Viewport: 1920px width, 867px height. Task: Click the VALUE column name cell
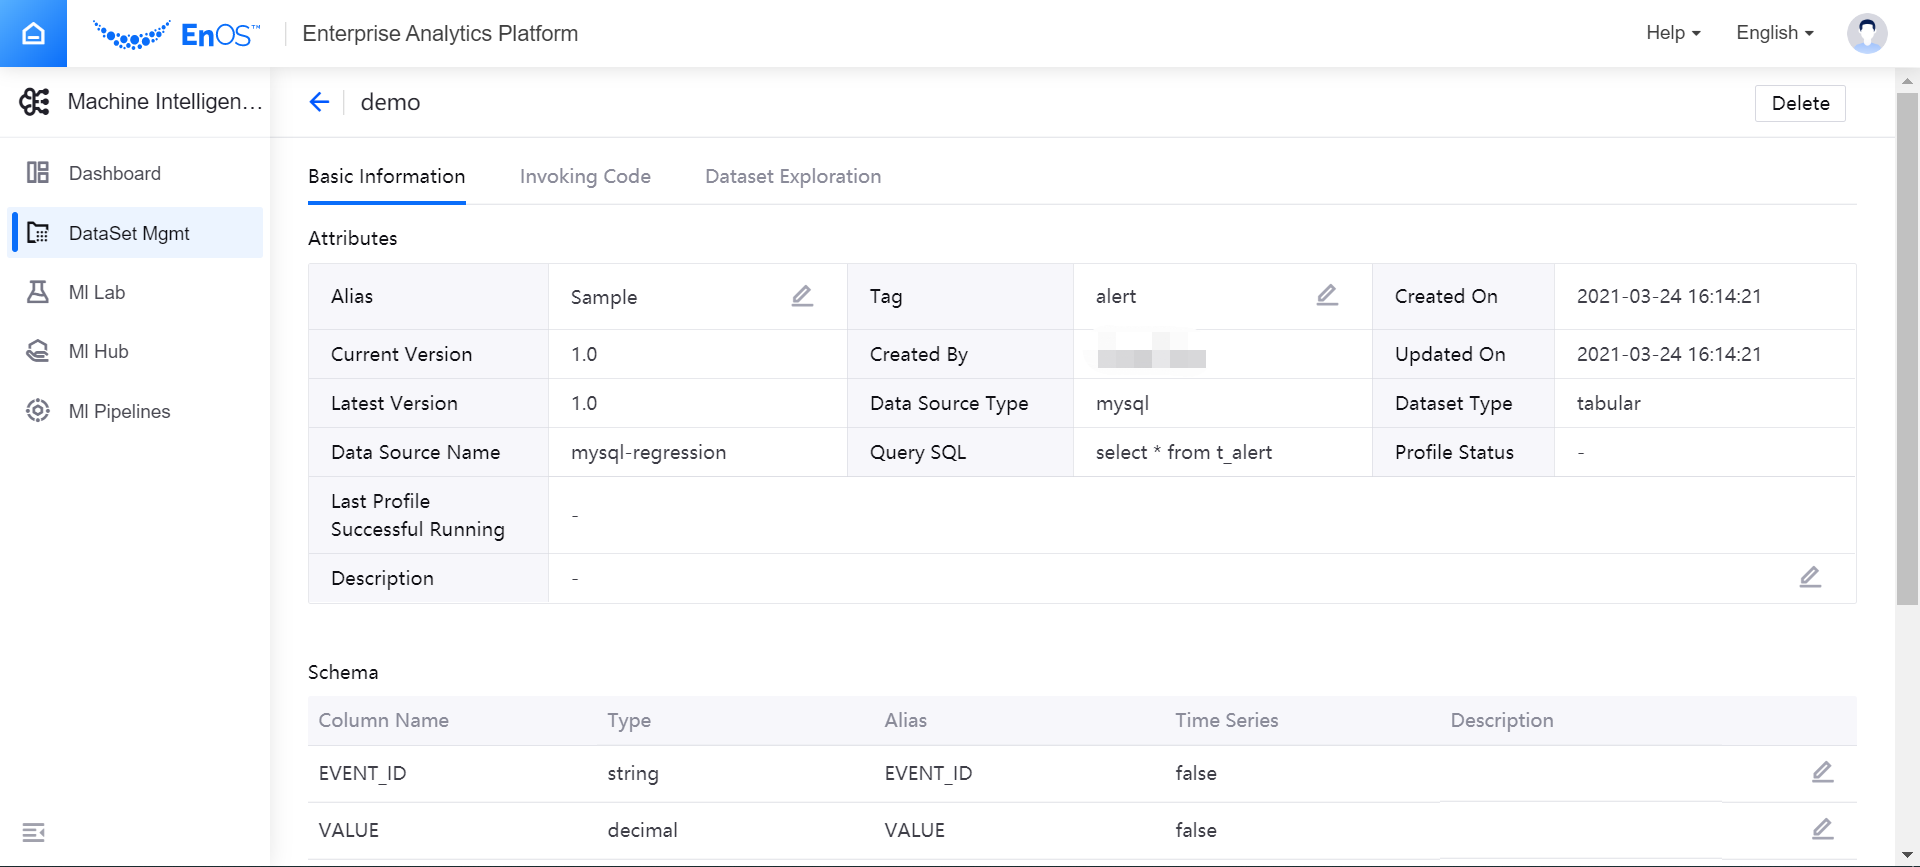[348, 830]
